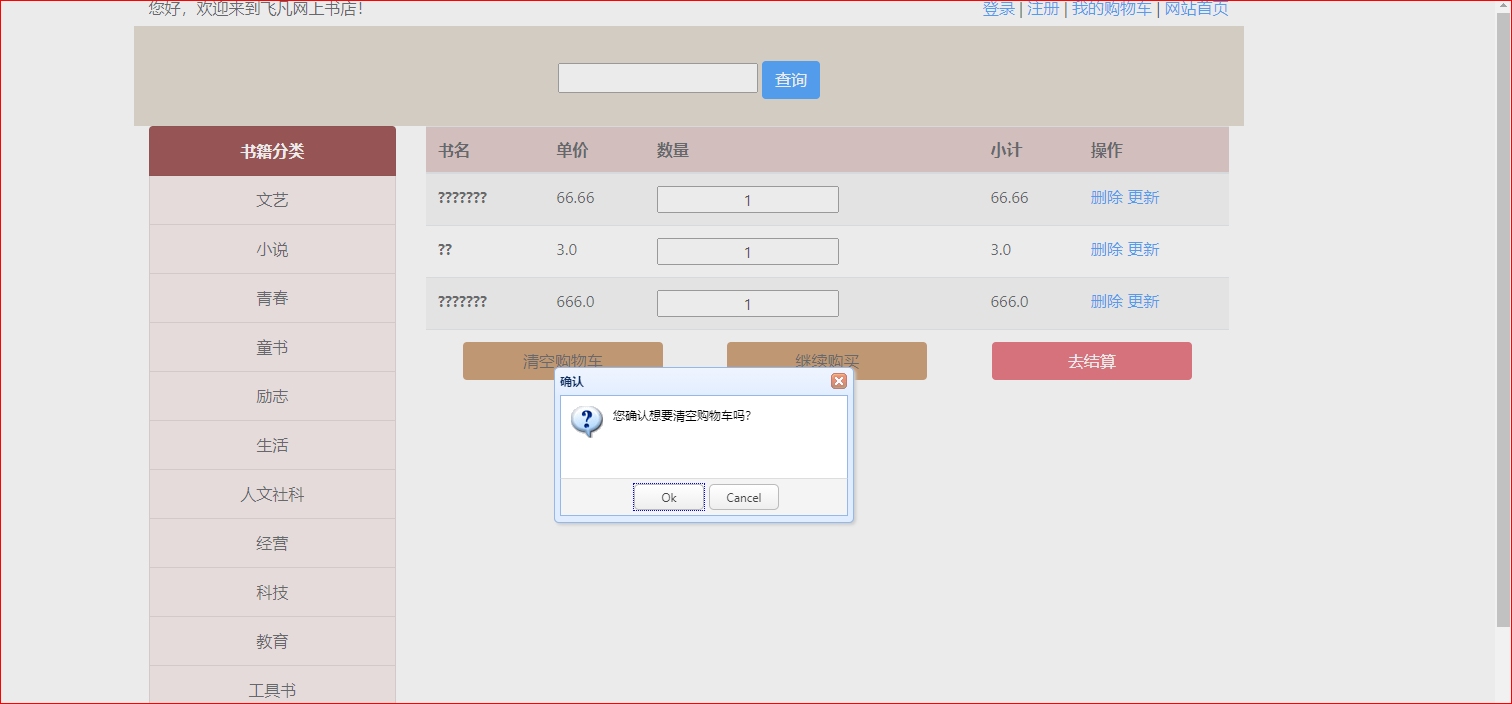The width and height of the screenshot is (1512, 704).
Task: Click the 66.66 subtotal value
Action: pos(1010,198)
